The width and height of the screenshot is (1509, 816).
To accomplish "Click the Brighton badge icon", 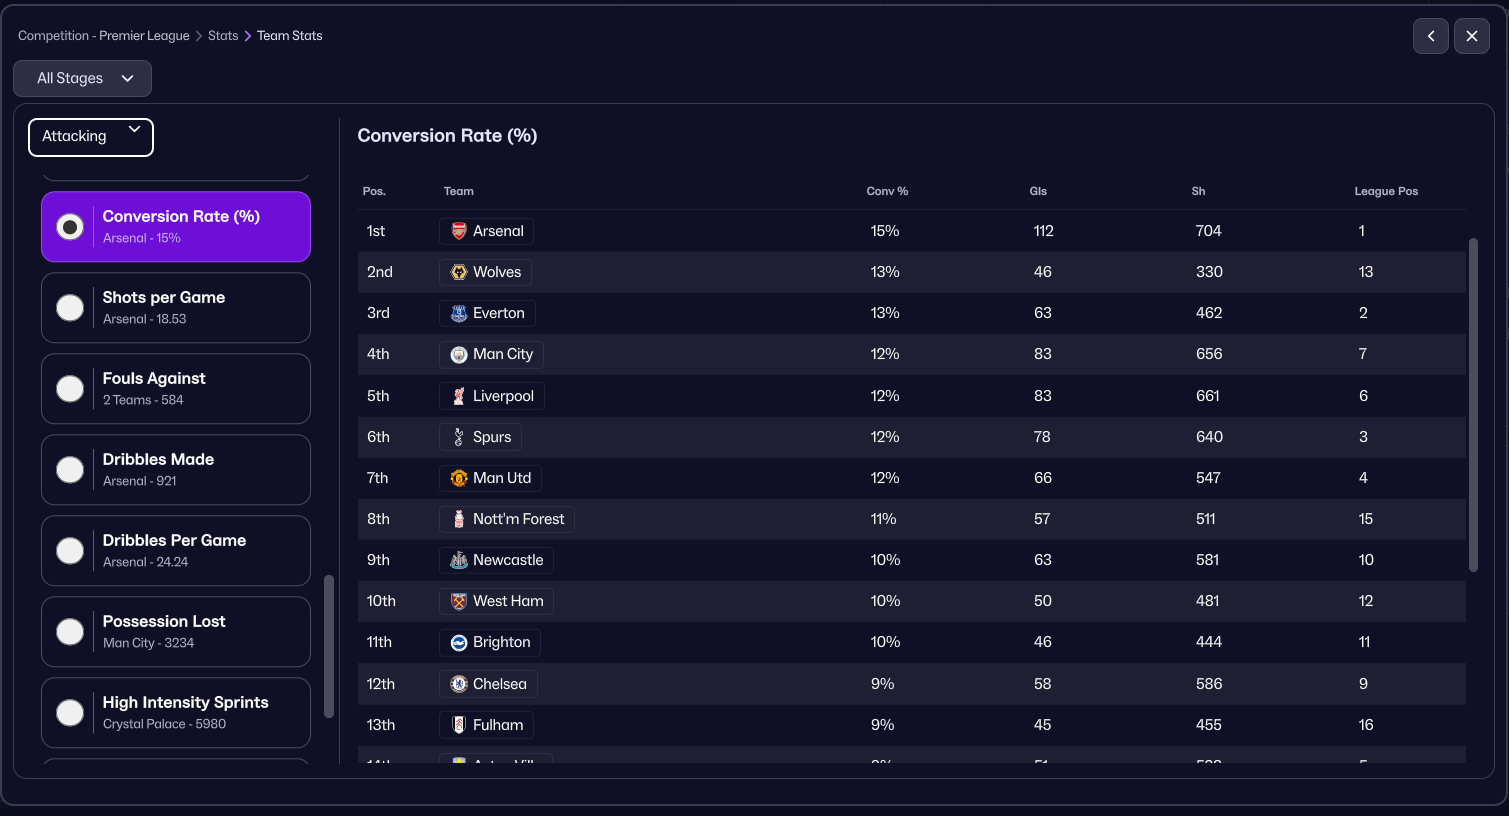I will 459,642.
